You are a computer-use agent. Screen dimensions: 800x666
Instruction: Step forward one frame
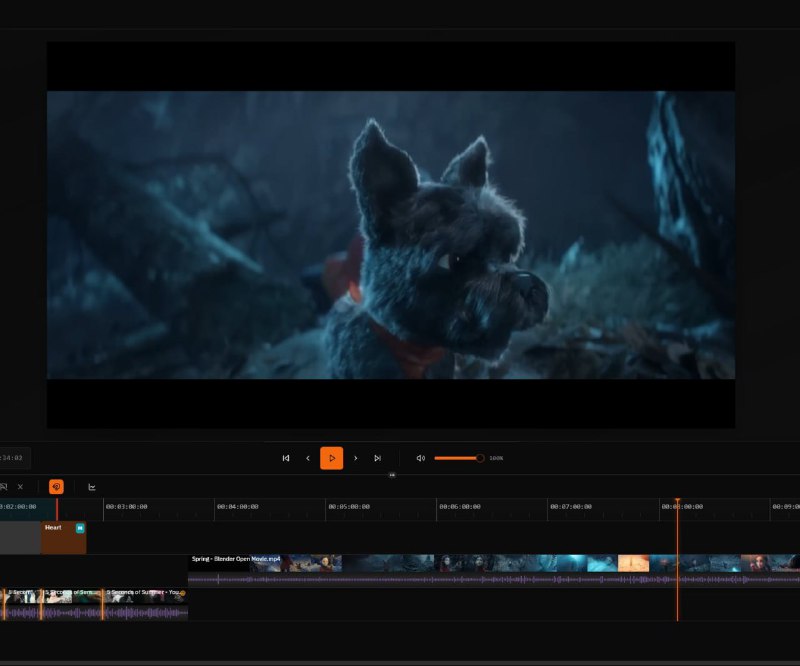click(x=355, y=458)
